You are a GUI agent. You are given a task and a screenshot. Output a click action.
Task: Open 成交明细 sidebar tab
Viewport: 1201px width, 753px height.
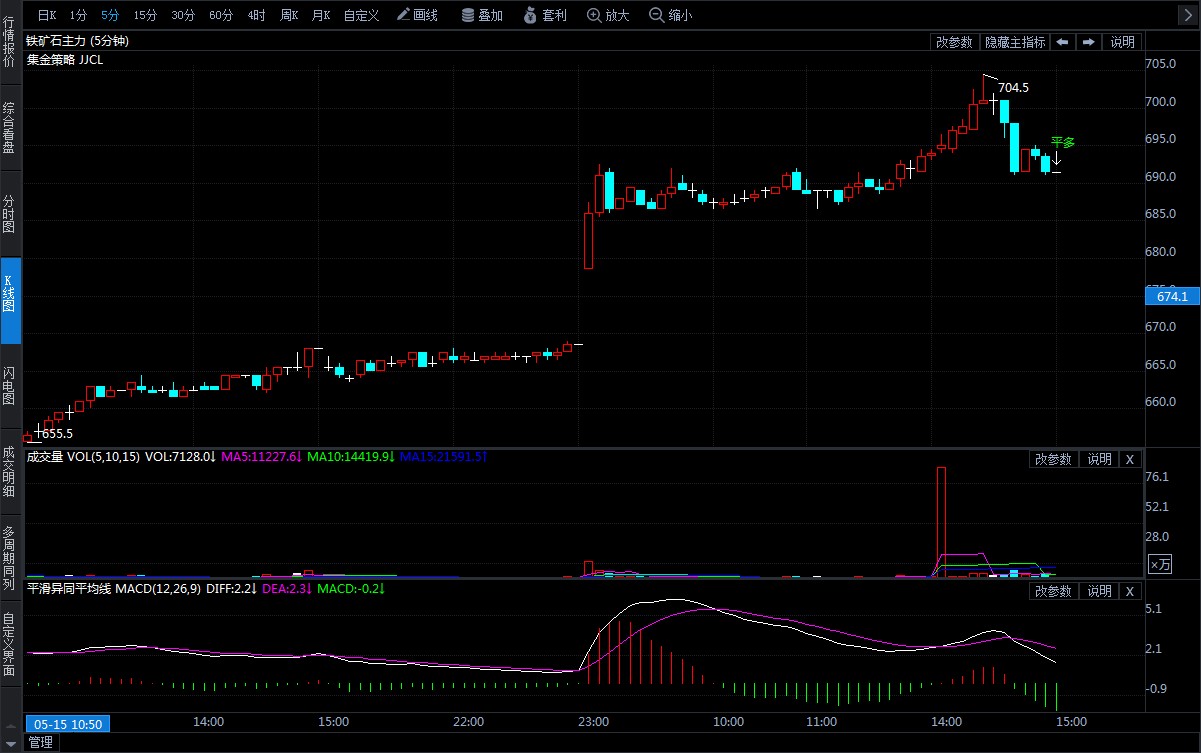9,471
